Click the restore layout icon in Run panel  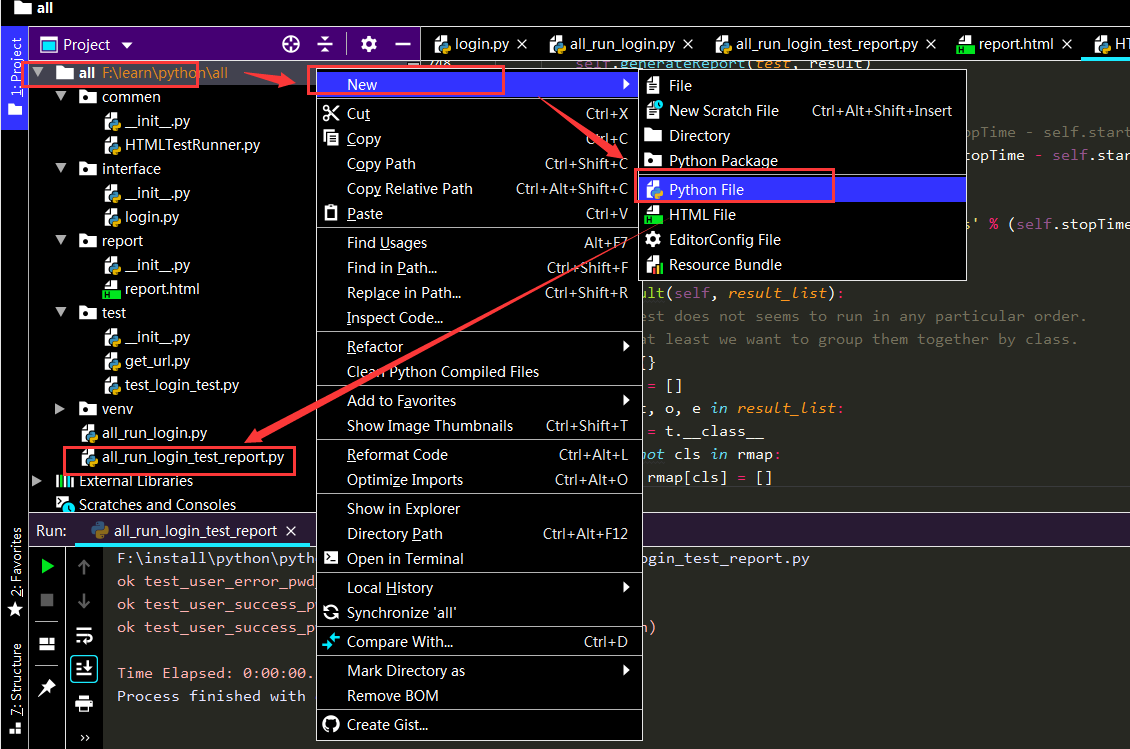click(48, 644)
